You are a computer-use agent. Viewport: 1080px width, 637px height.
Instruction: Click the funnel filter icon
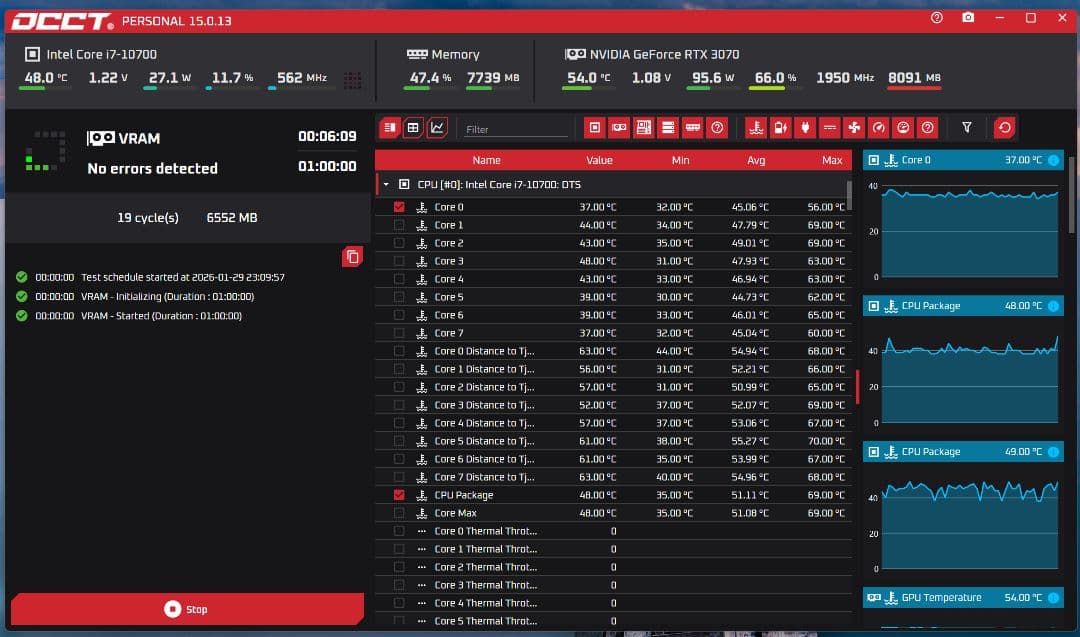[967, 128]
